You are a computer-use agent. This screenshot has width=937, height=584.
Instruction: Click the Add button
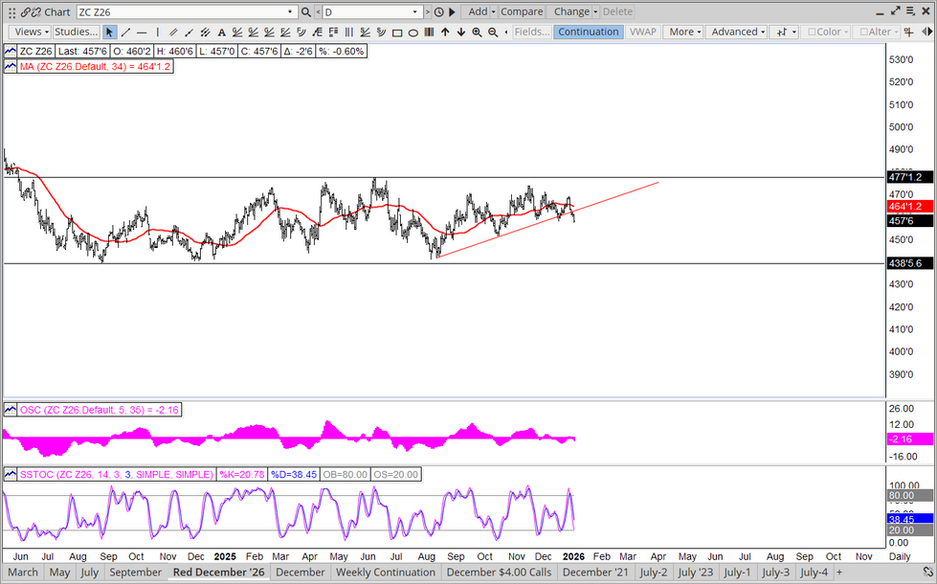point(477,12)
